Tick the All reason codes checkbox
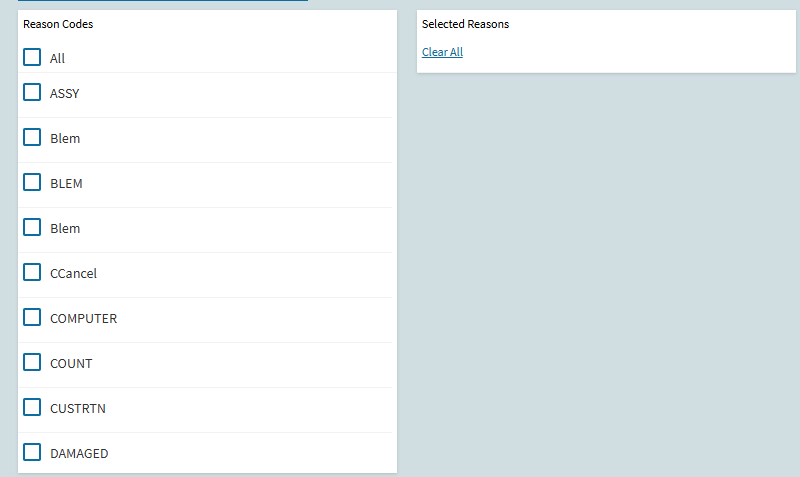This screenshot has width=800, height=477. click(32, 57)
